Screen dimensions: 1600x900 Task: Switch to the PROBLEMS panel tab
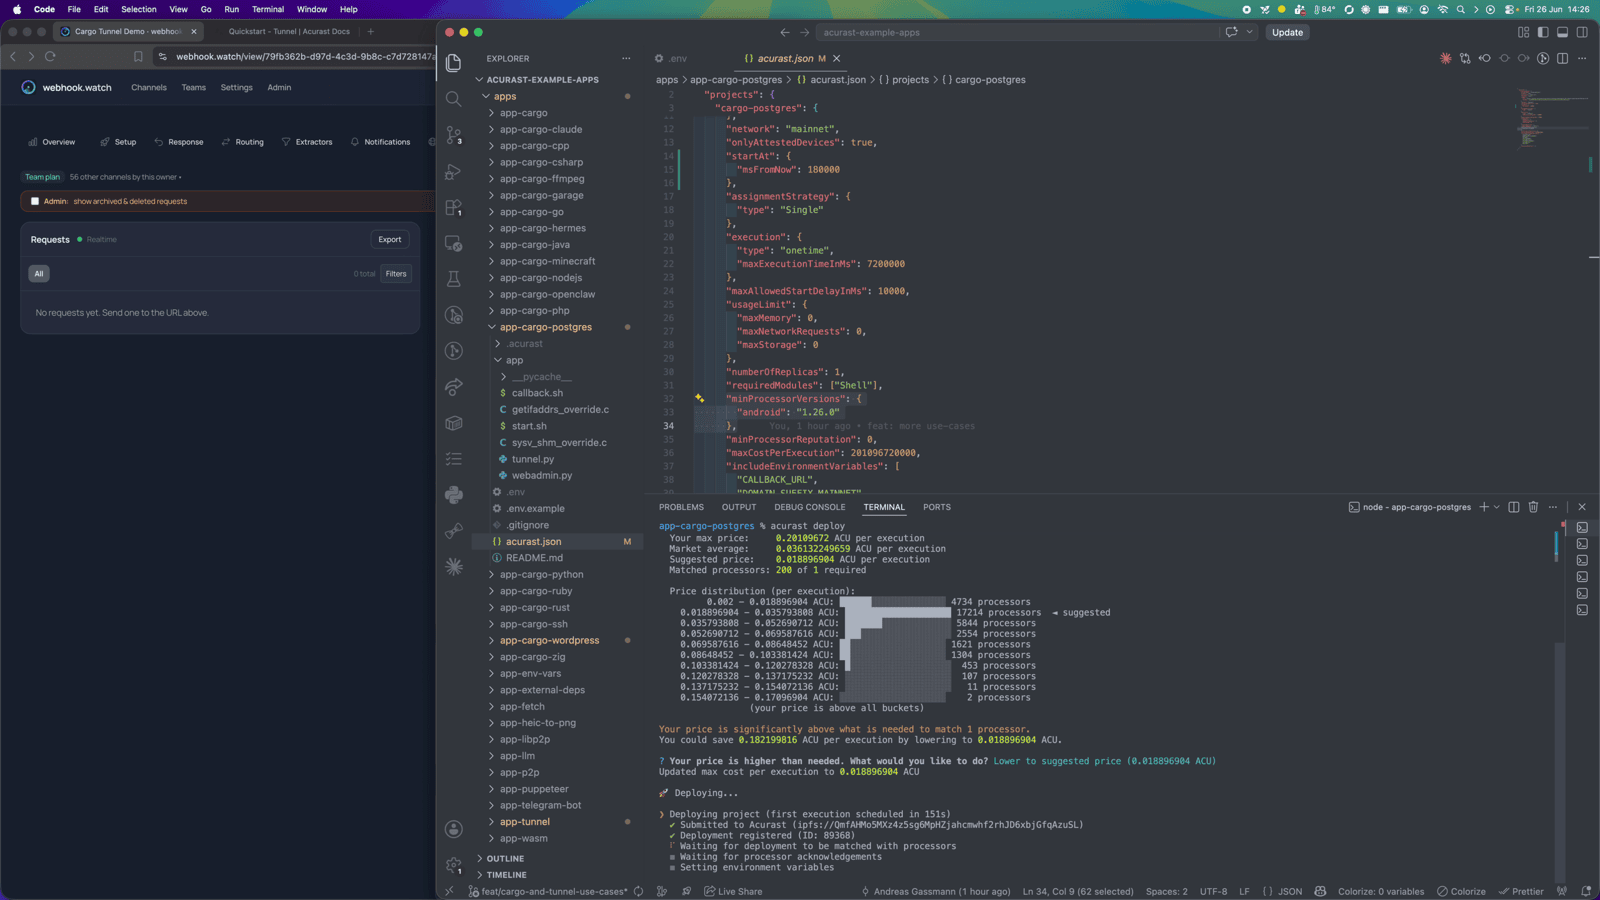pyautogui.click(x=681, y=507)
